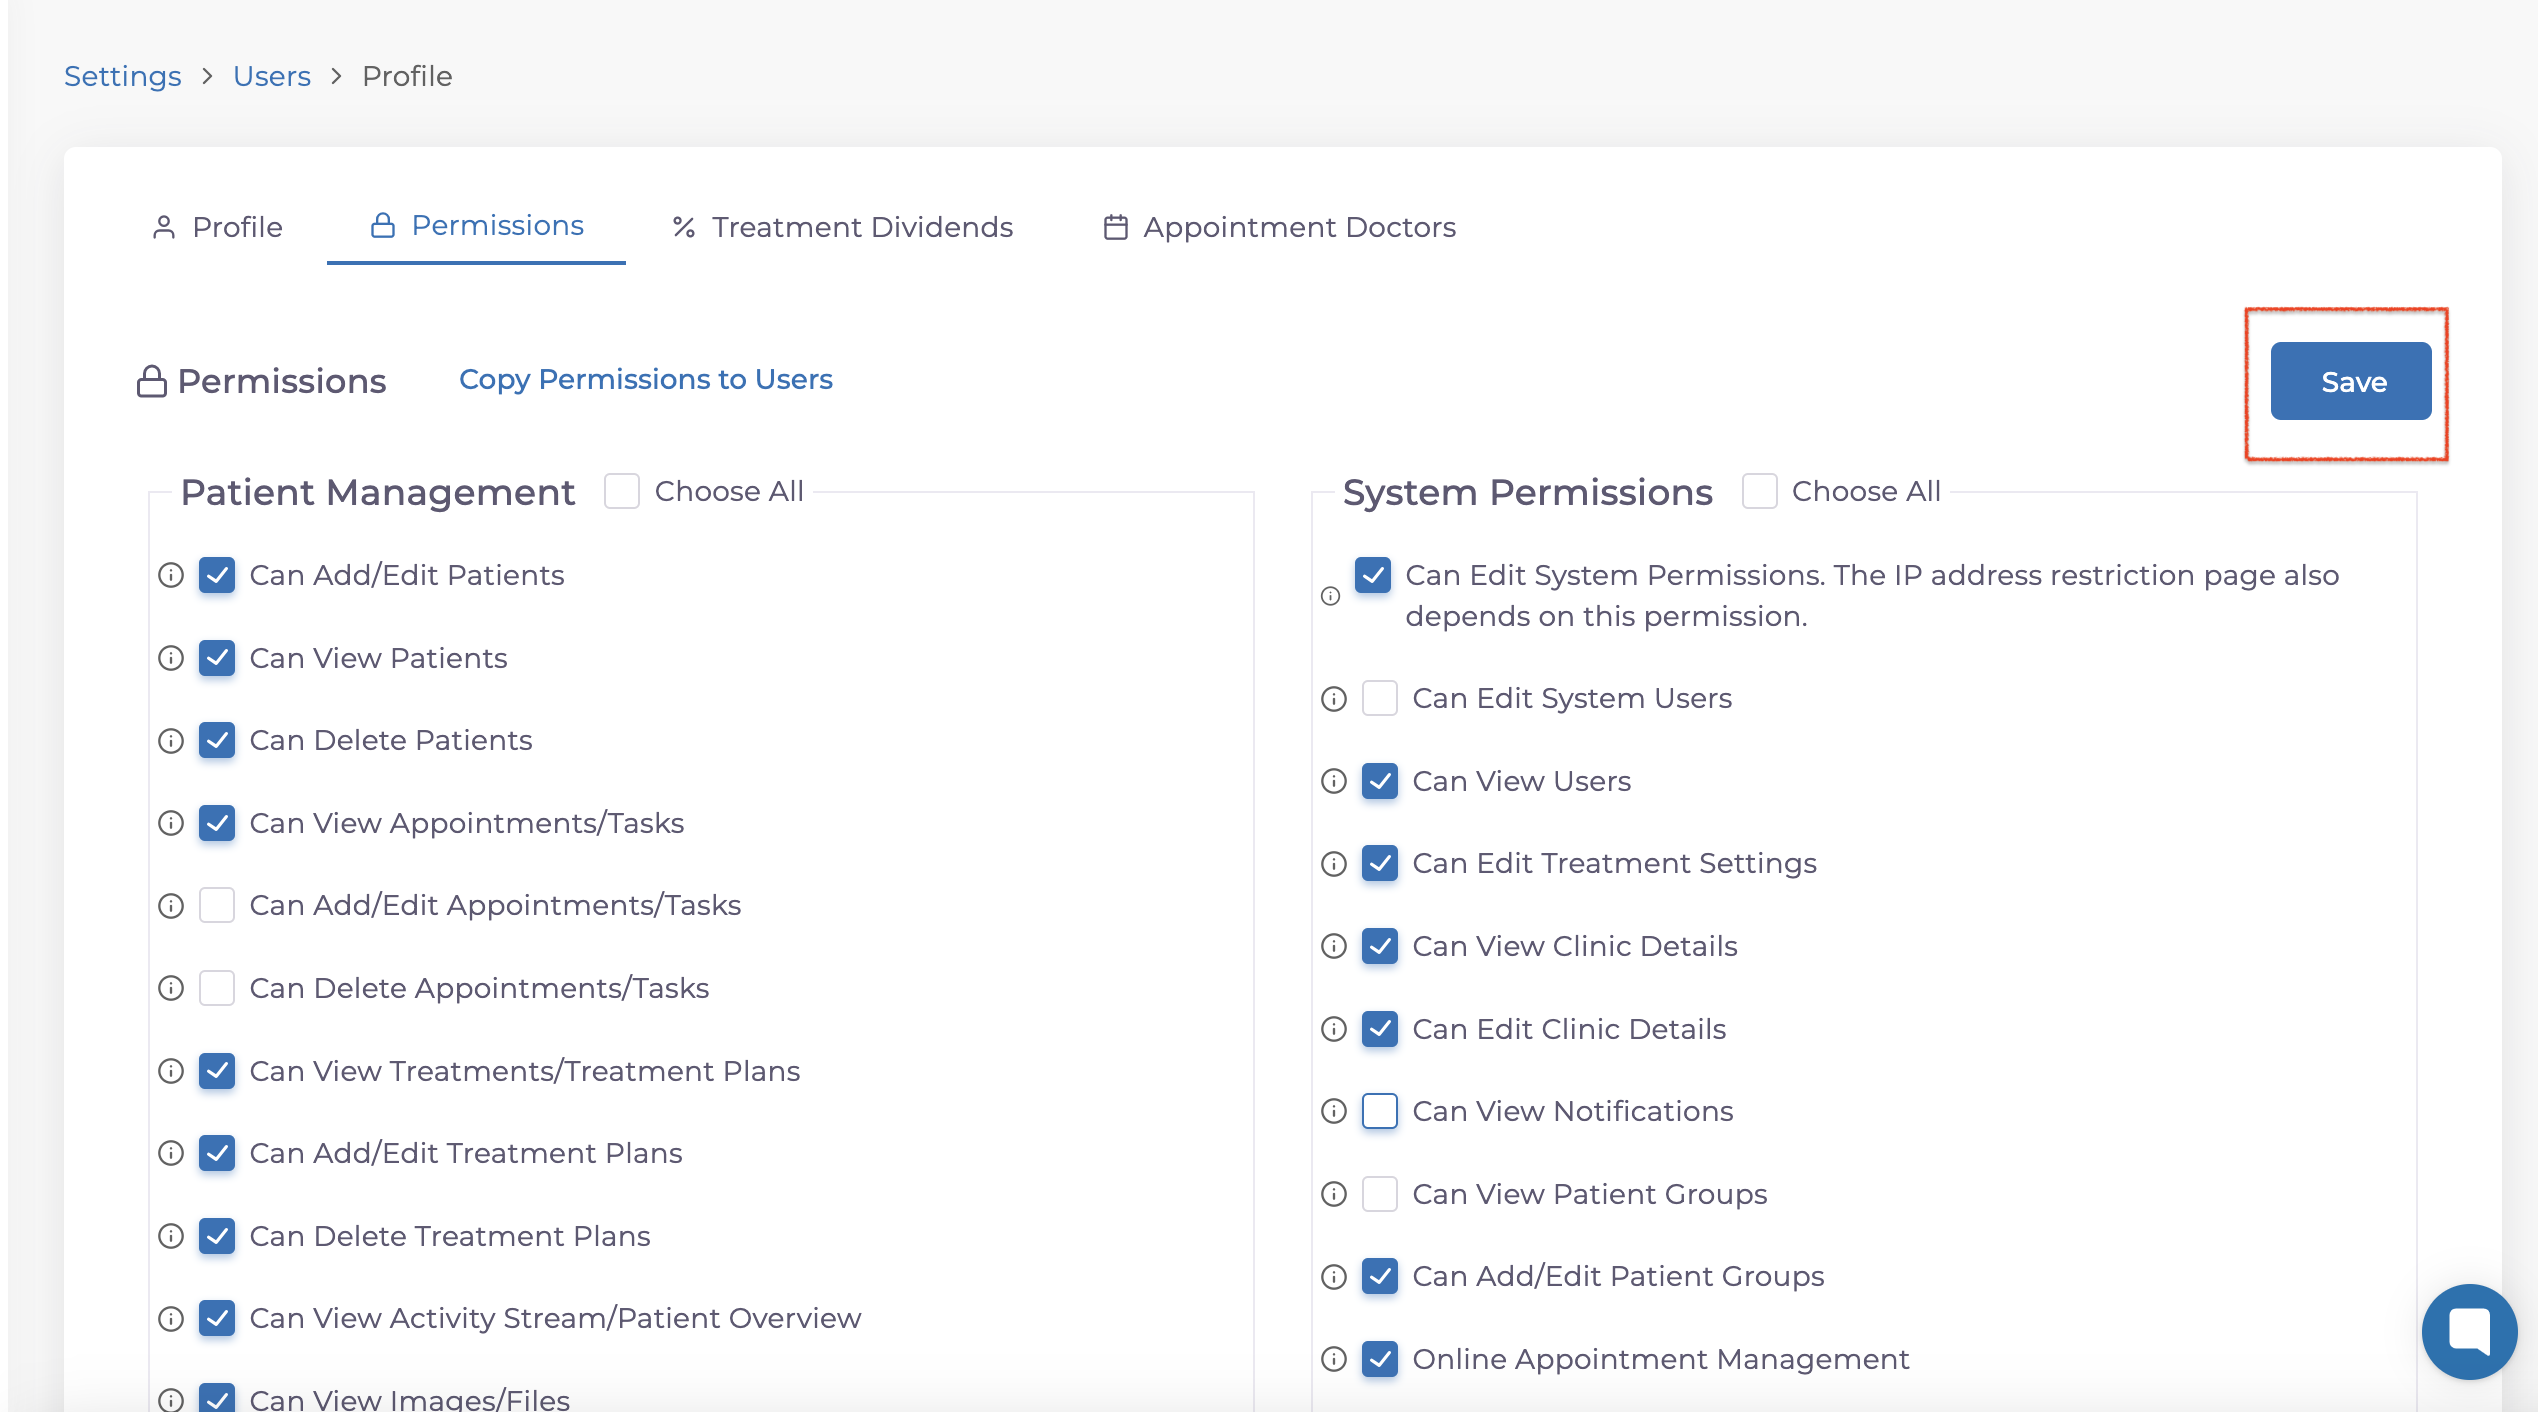
Task: Uncheck Can View Users permission
Action: 1380,781
